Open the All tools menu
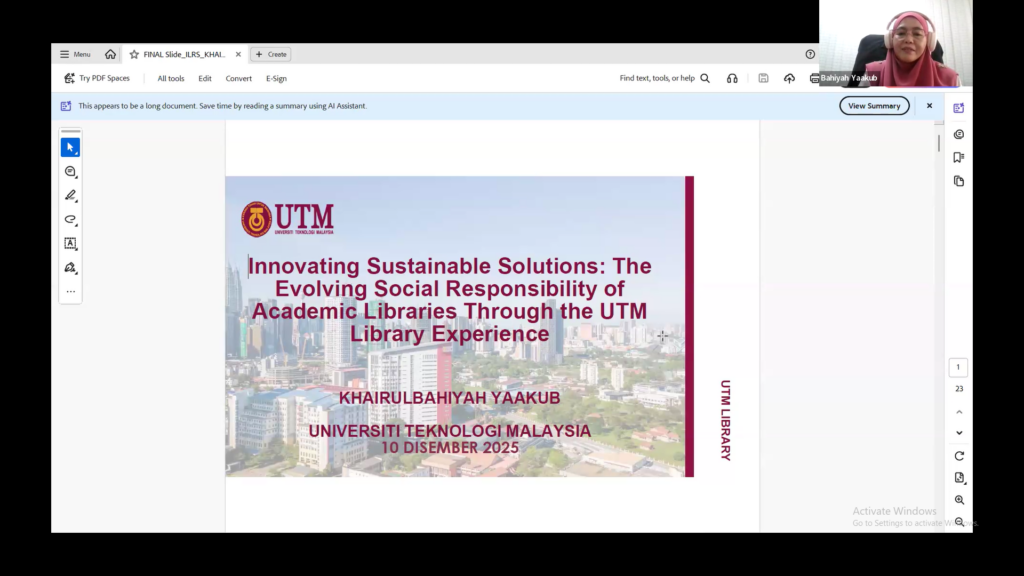This screenshot has width=1024, height=576. coord(170,78)
